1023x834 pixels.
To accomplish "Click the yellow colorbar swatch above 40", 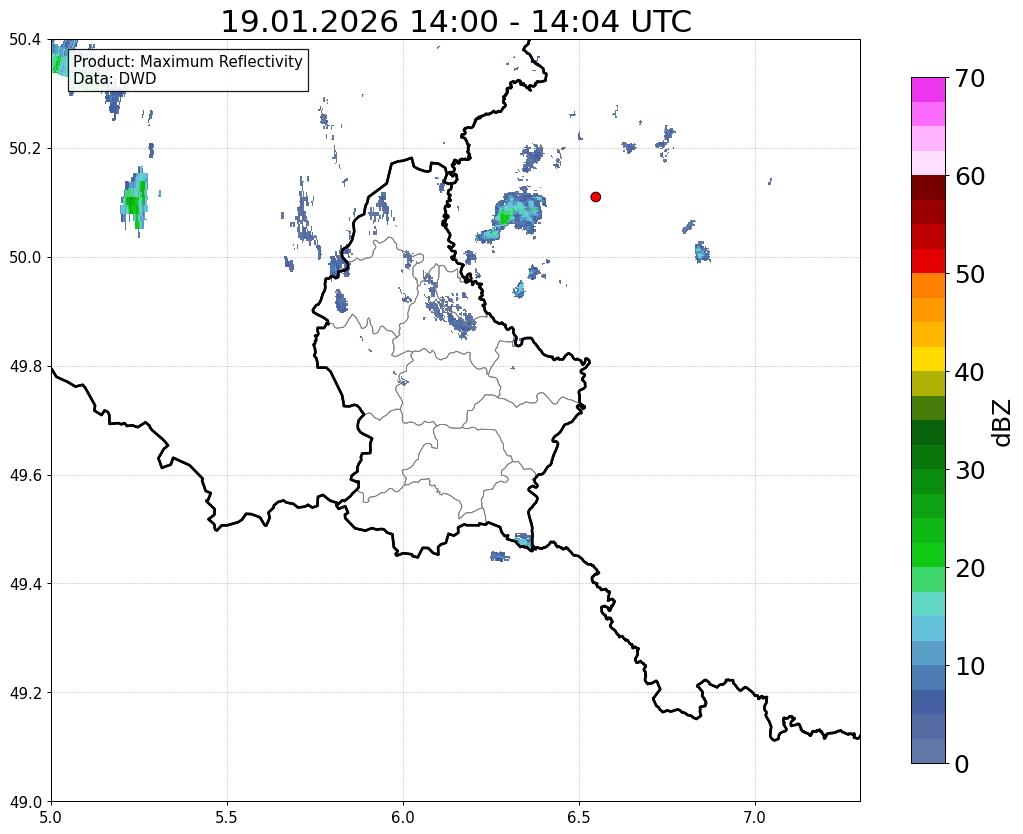I will [928, 359].
